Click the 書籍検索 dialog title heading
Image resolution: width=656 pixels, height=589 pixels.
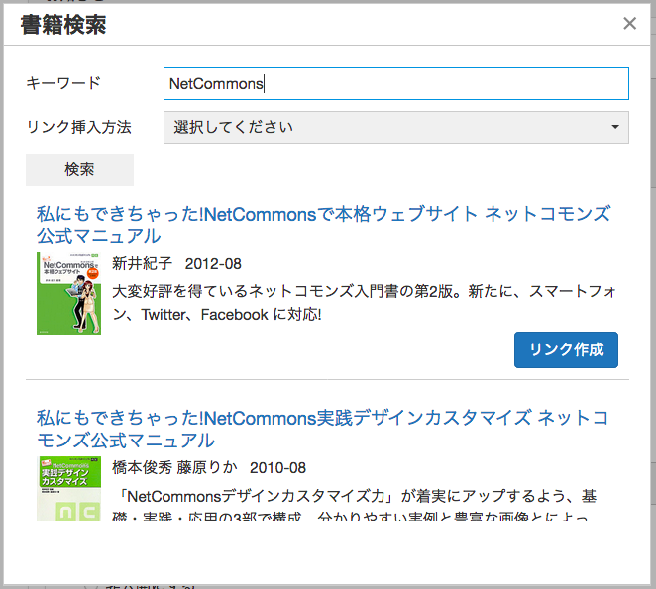(64, 25)
